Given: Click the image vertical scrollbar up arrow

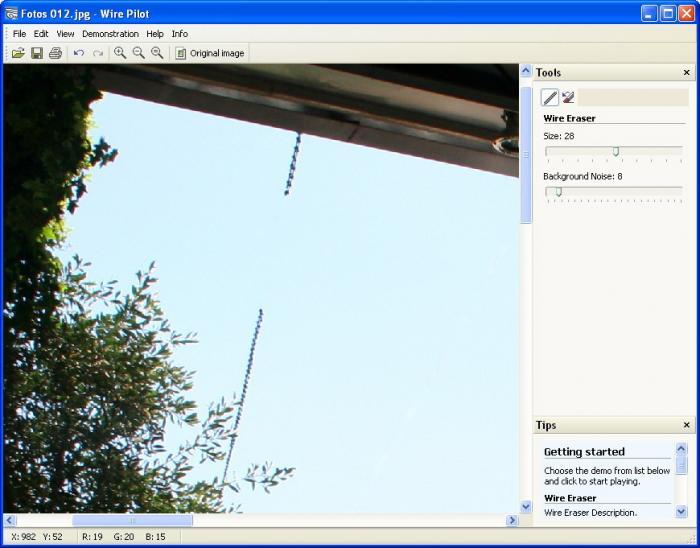Looking at the screenshot, I should [x=526, y=71].
